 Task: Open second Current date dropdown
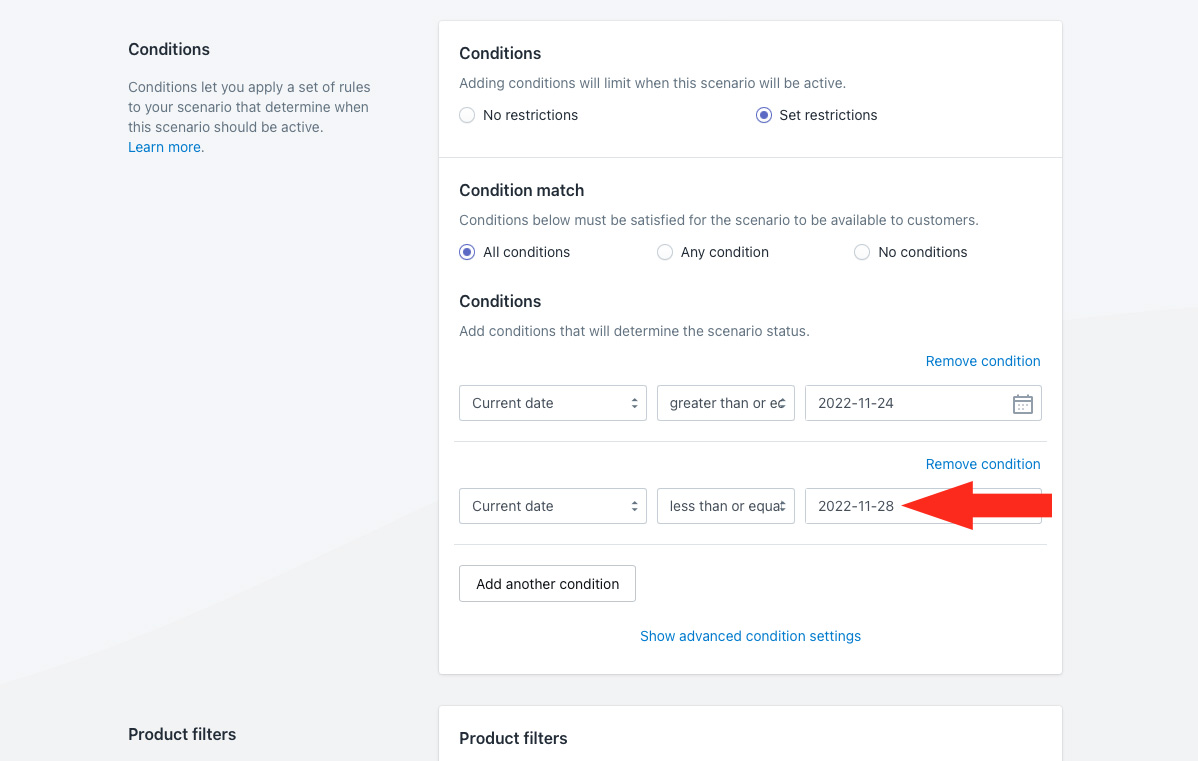[x=553, y=506]
